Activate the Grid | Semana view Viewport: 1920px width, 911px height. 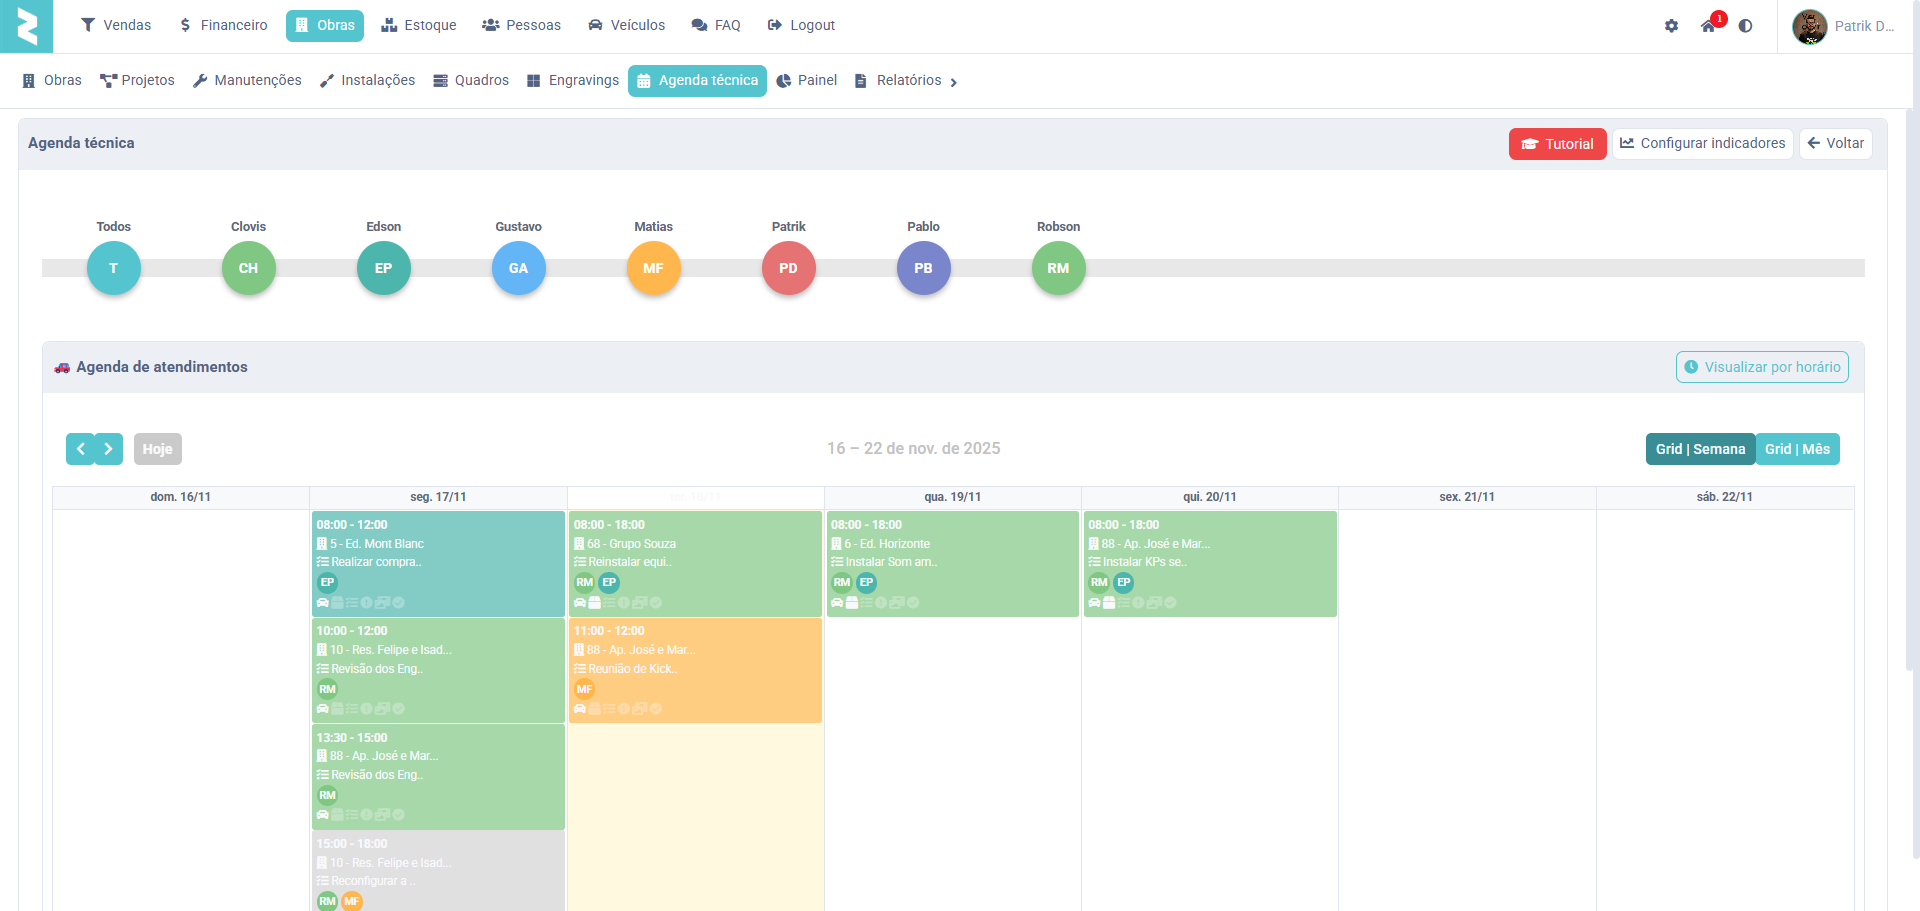[x=1700, y=449]
